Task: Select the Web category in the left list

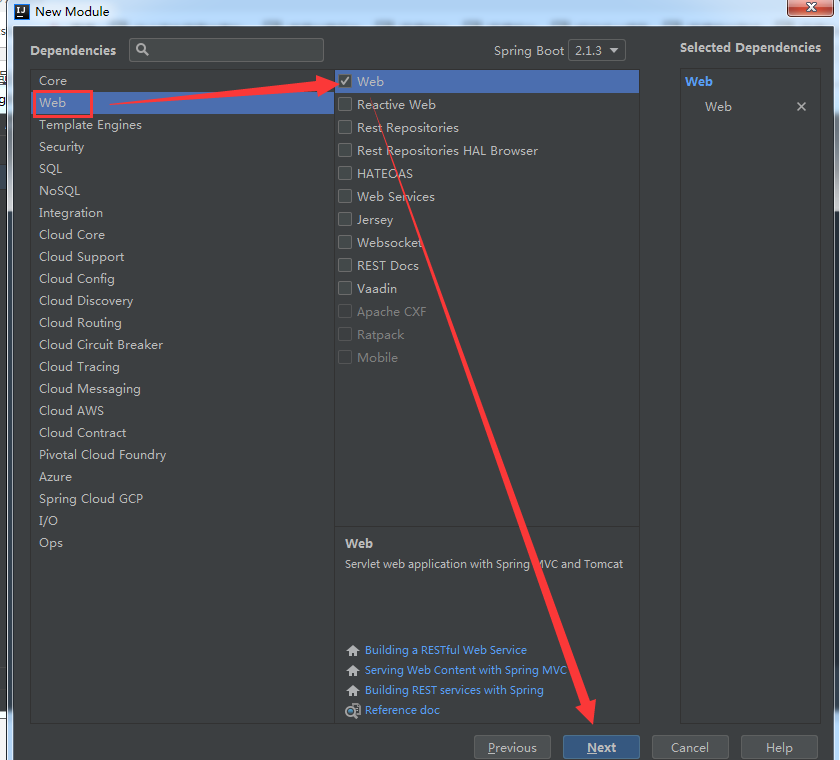Action: coord(182,102)
